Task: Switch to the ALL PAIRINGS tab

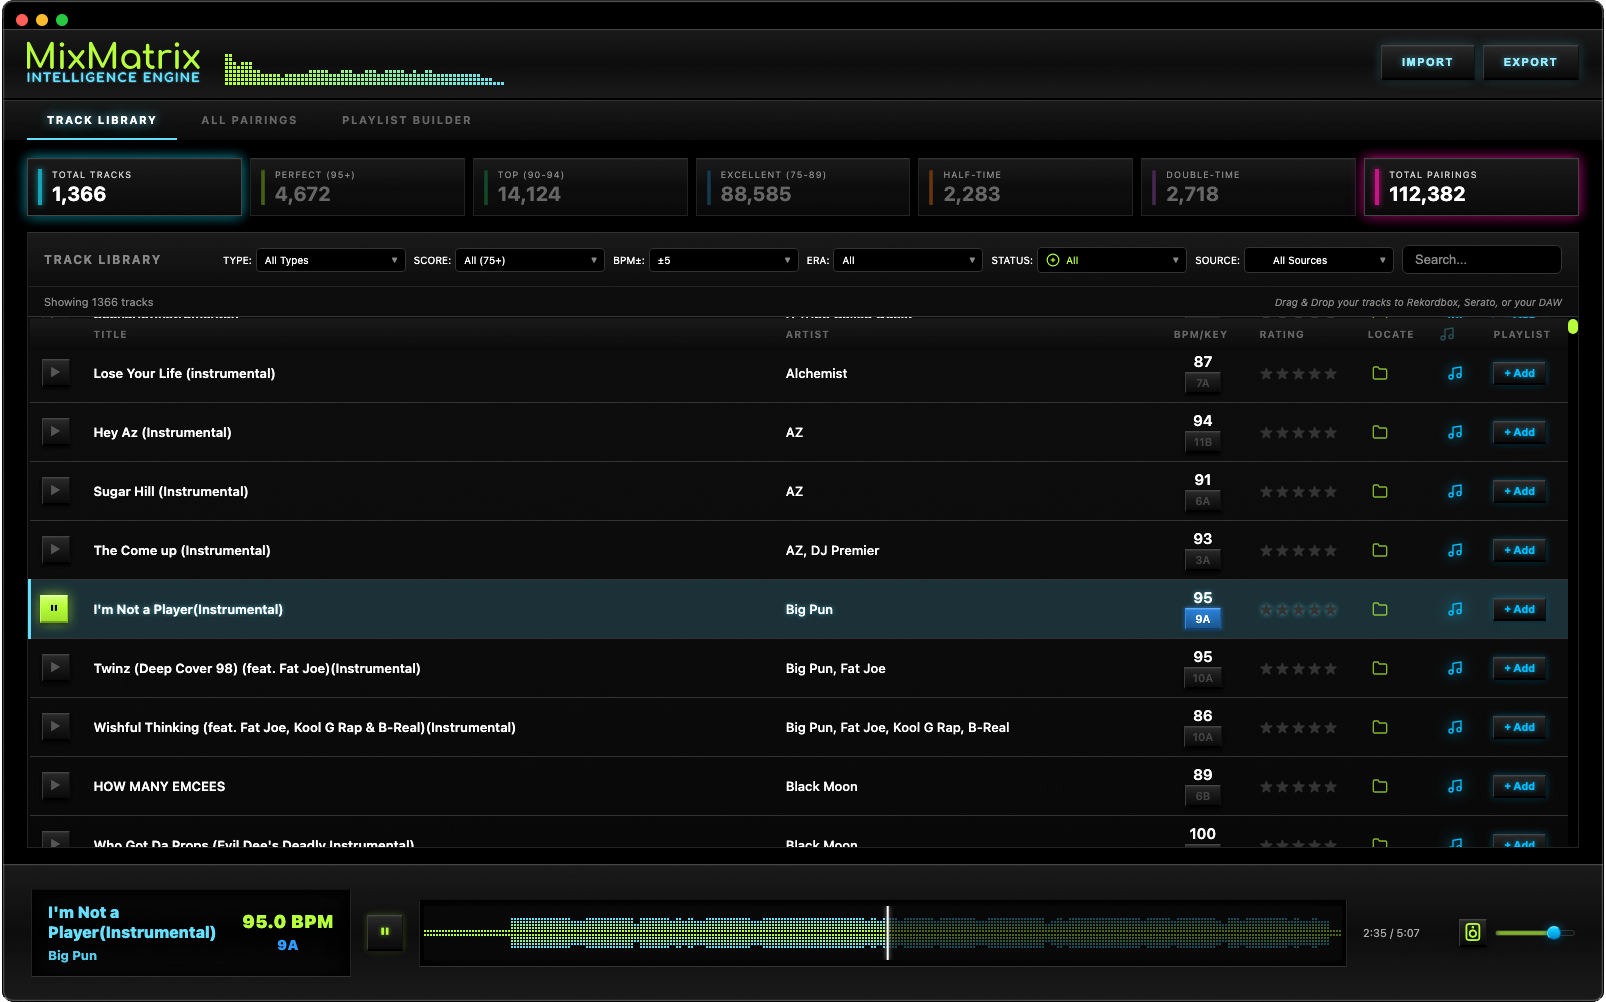Action: coord(249,120)
